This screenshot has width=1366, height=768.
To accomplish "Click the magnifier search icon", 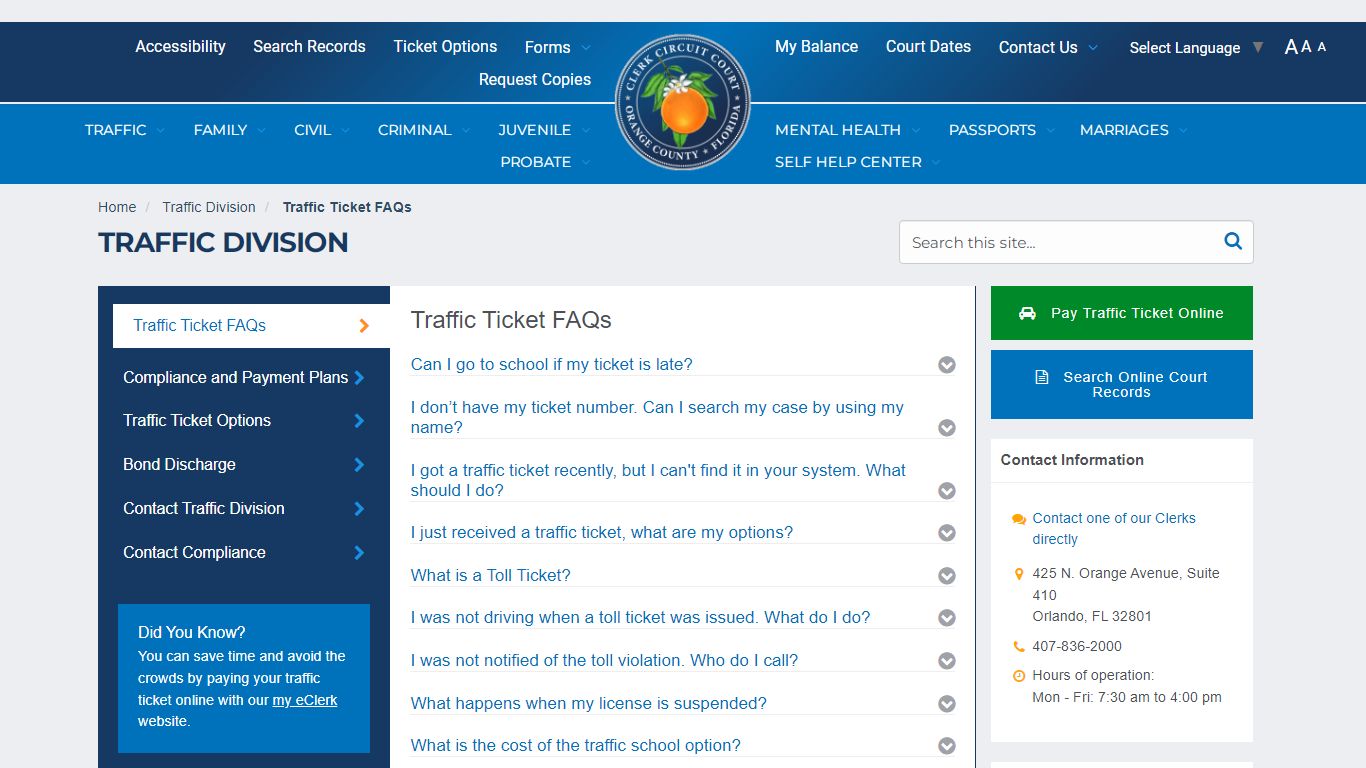I will click(x=1233, y=241).
